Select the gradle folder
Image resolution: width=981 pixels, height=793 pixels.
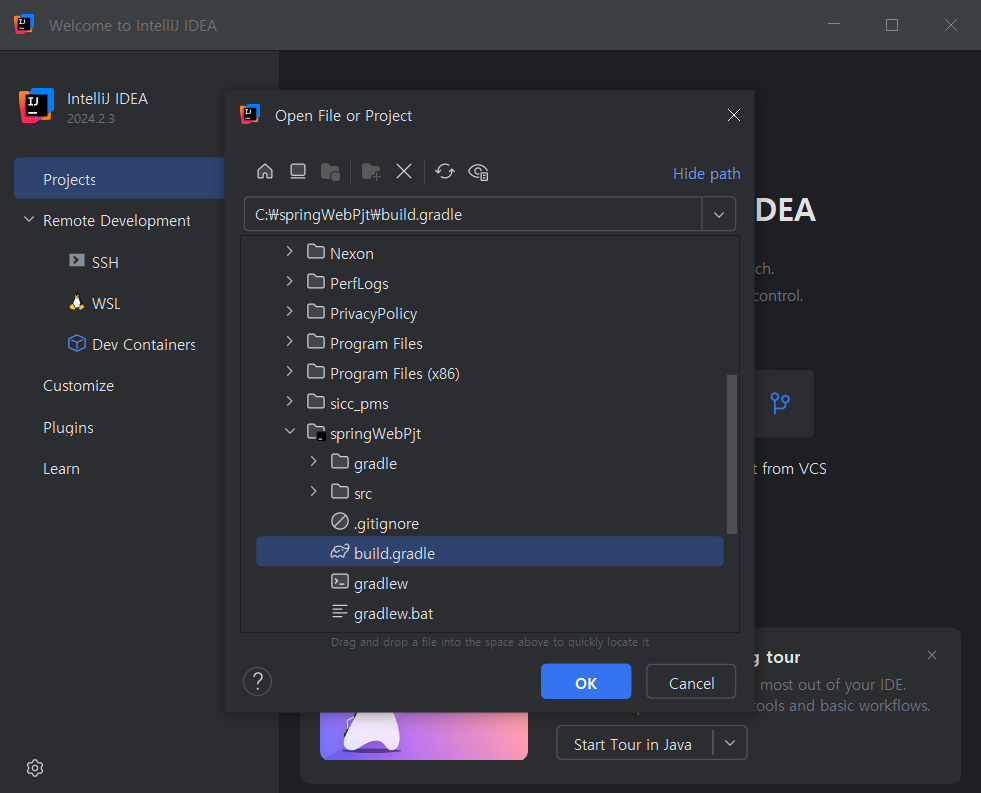(x=490, y=463)
